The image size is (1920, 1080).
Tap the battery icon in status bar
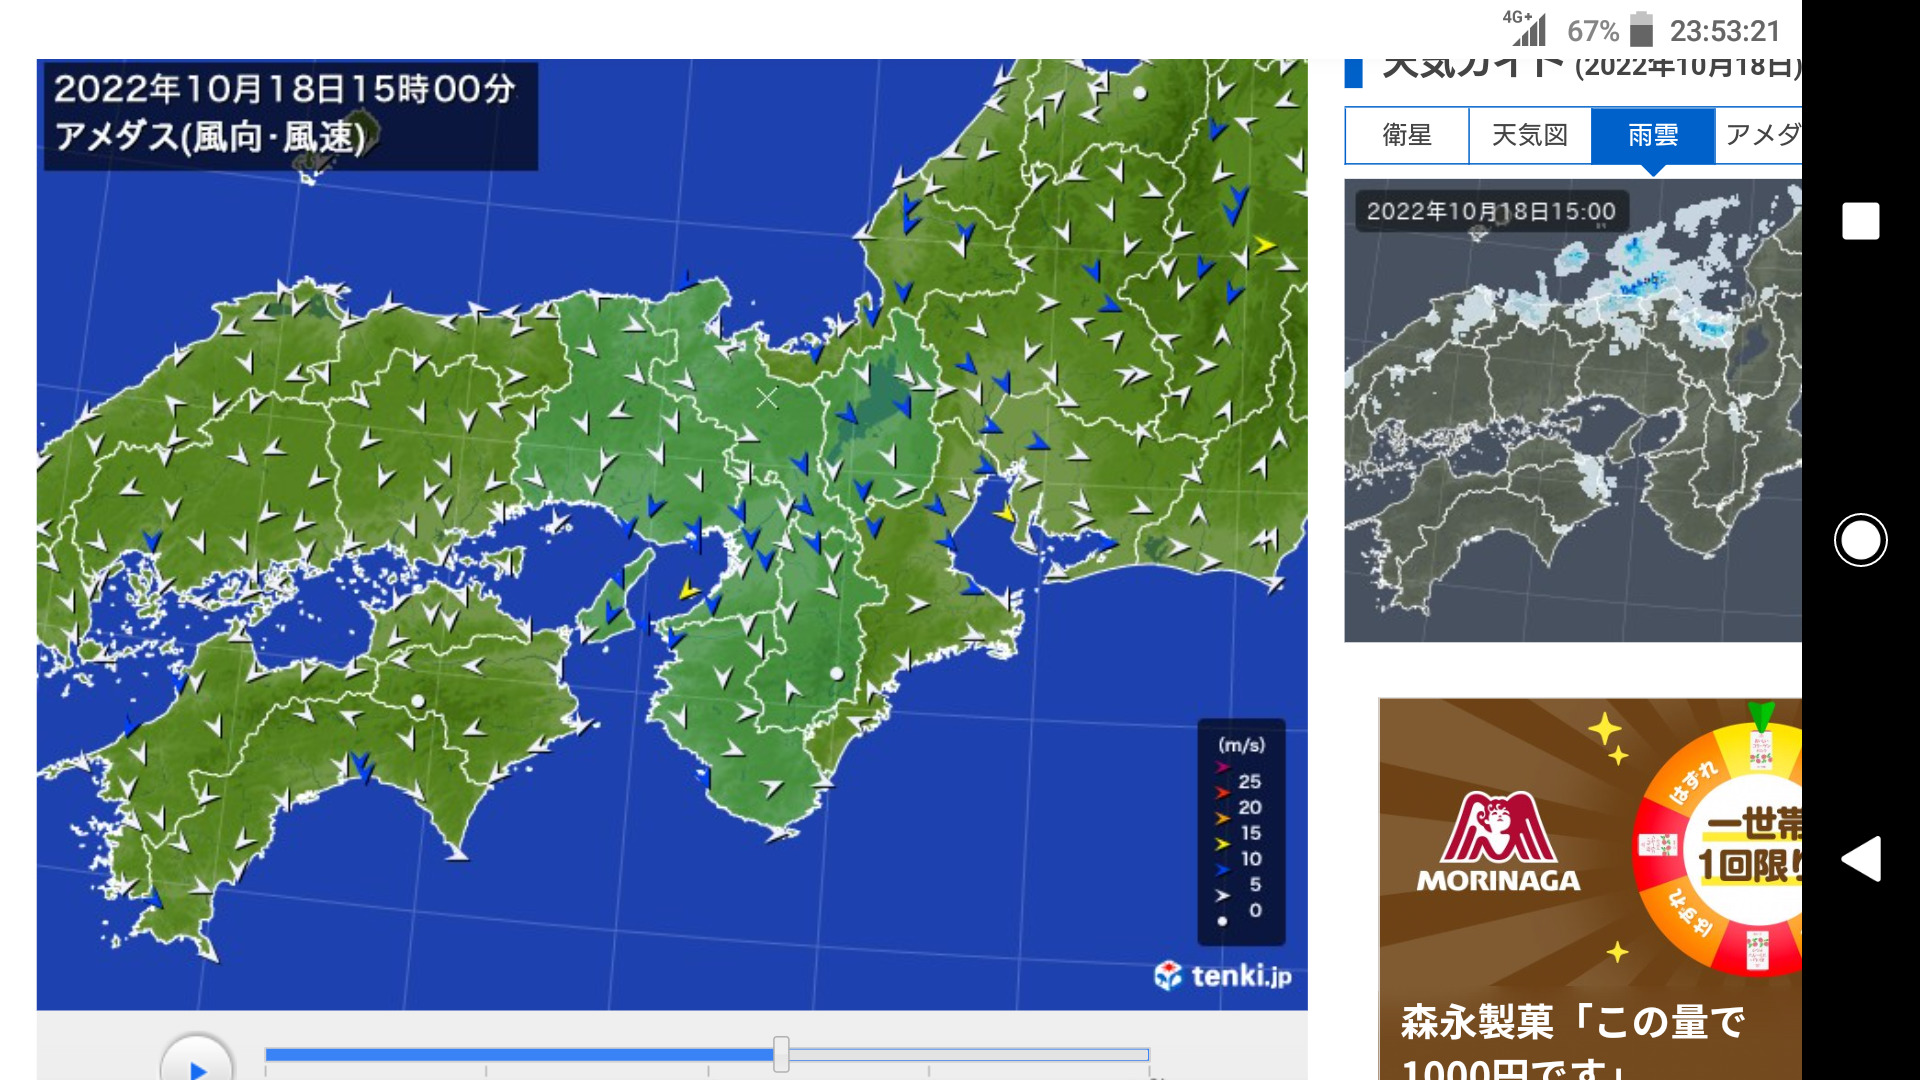pyautogui.click(x=1641, y=30)
